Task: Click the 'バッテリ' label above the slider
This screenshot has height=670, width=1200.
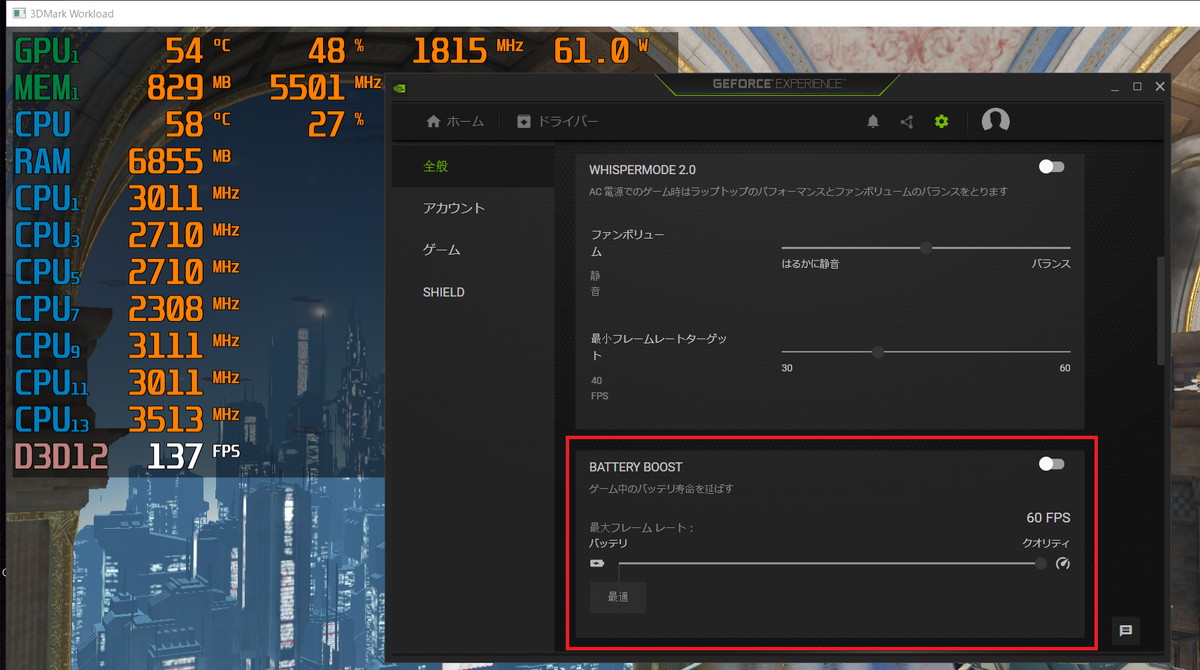Action: [609, 543]
